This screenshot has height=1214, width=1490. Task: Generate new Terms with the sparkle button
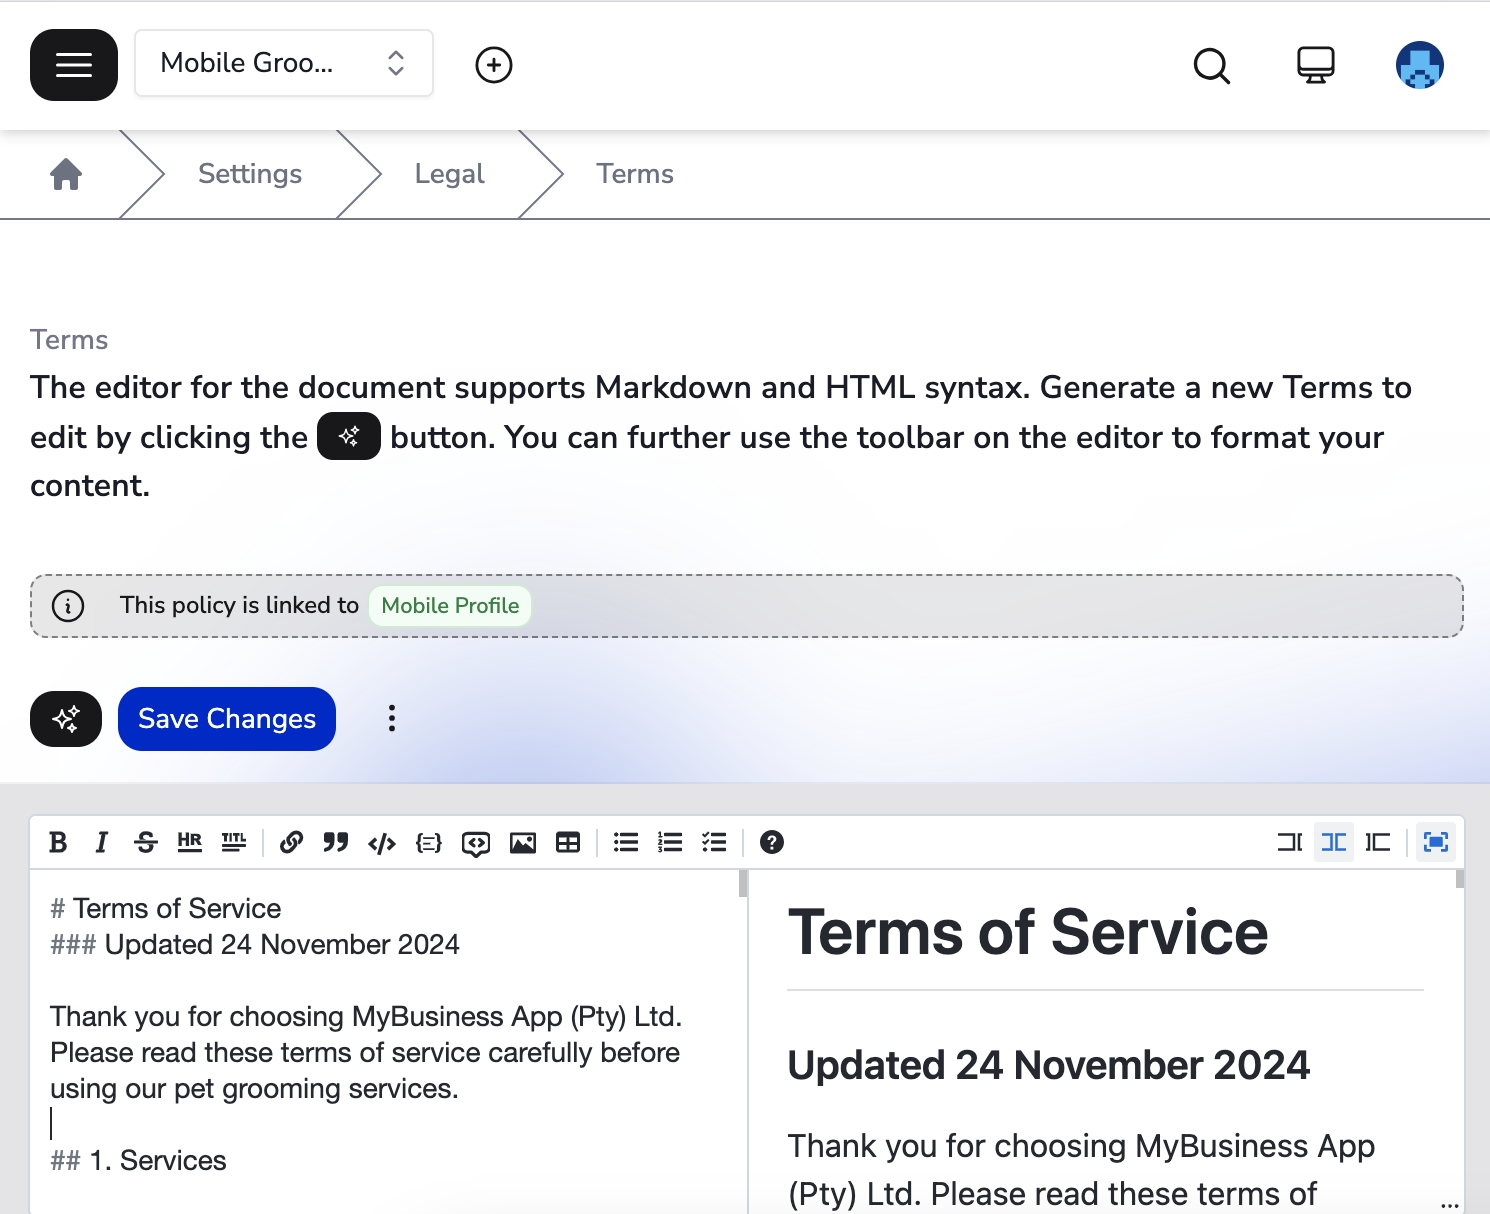[66, 718]
